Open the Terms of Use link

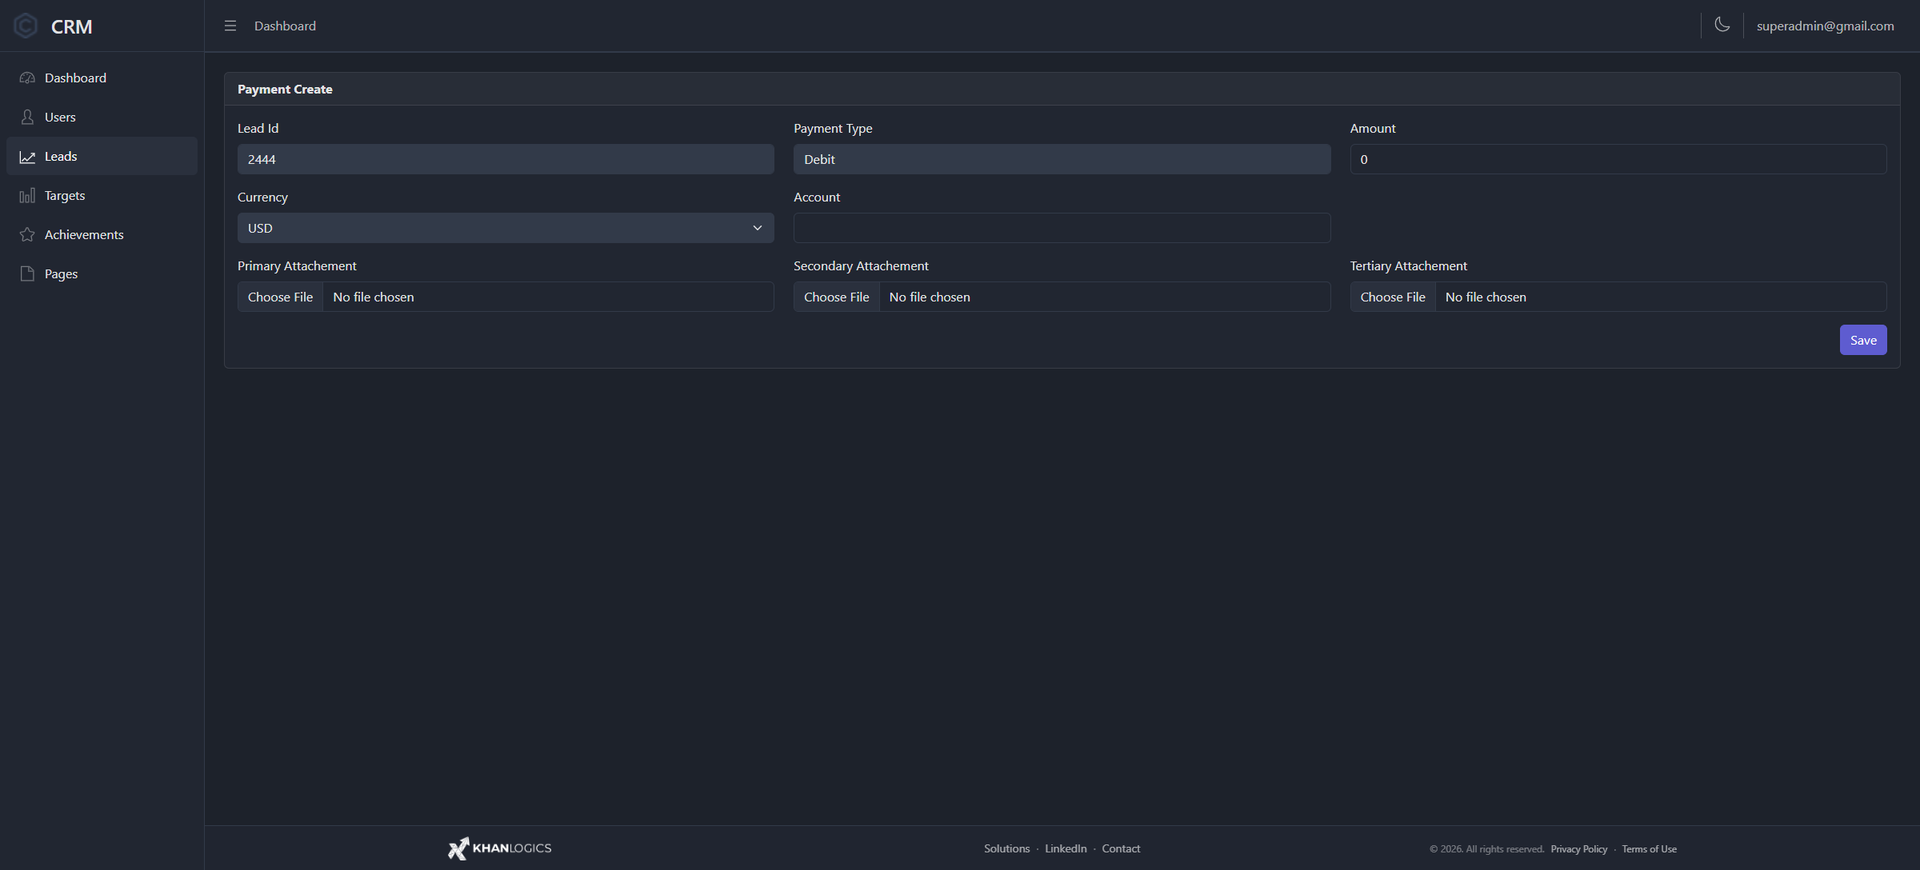pos(1649,849)
